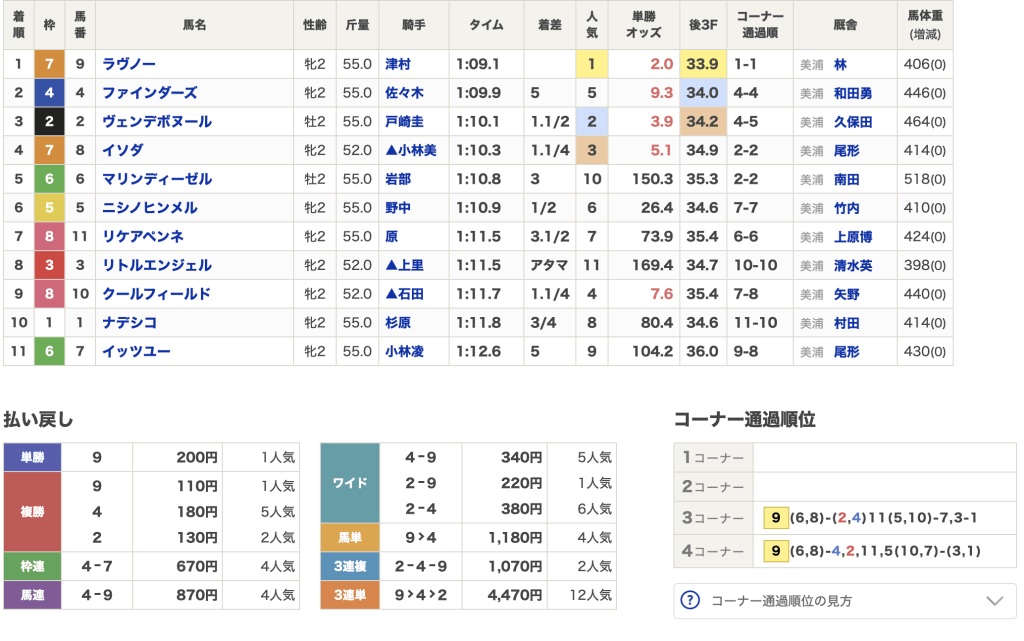Click the 馬単 payout label
The height and width of the screenshot is (641, 1024).
coord(350,538)
